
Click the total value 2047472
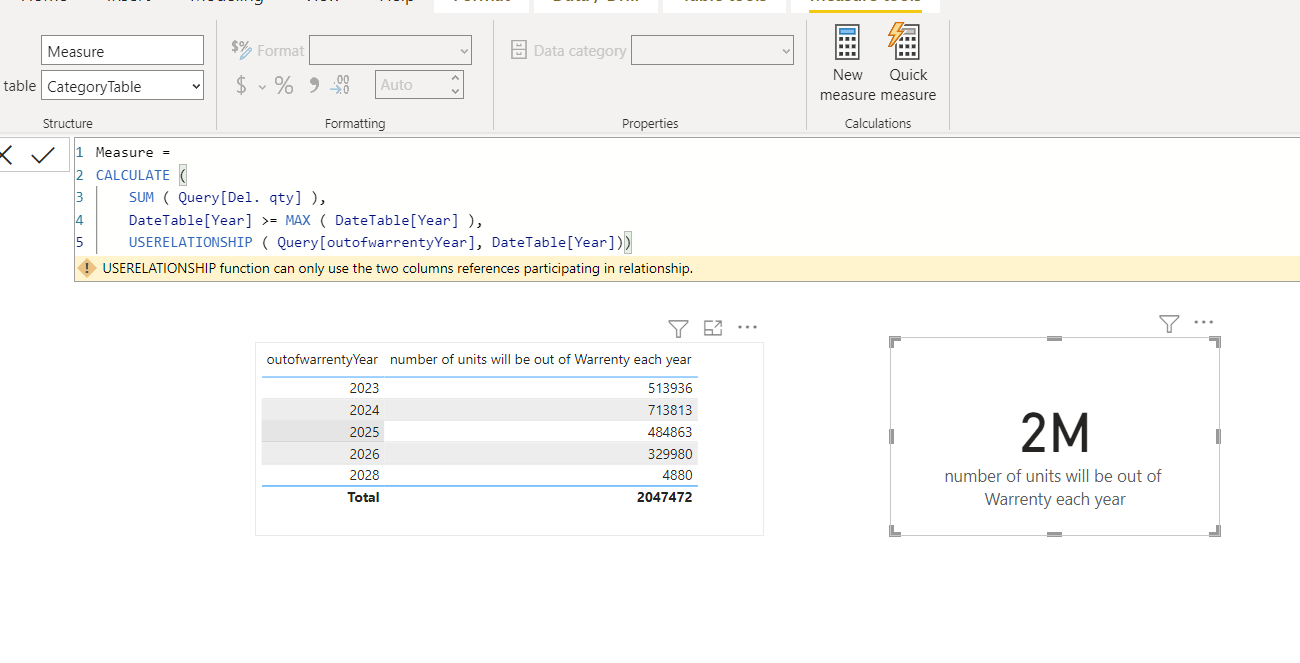pos(664,497)
